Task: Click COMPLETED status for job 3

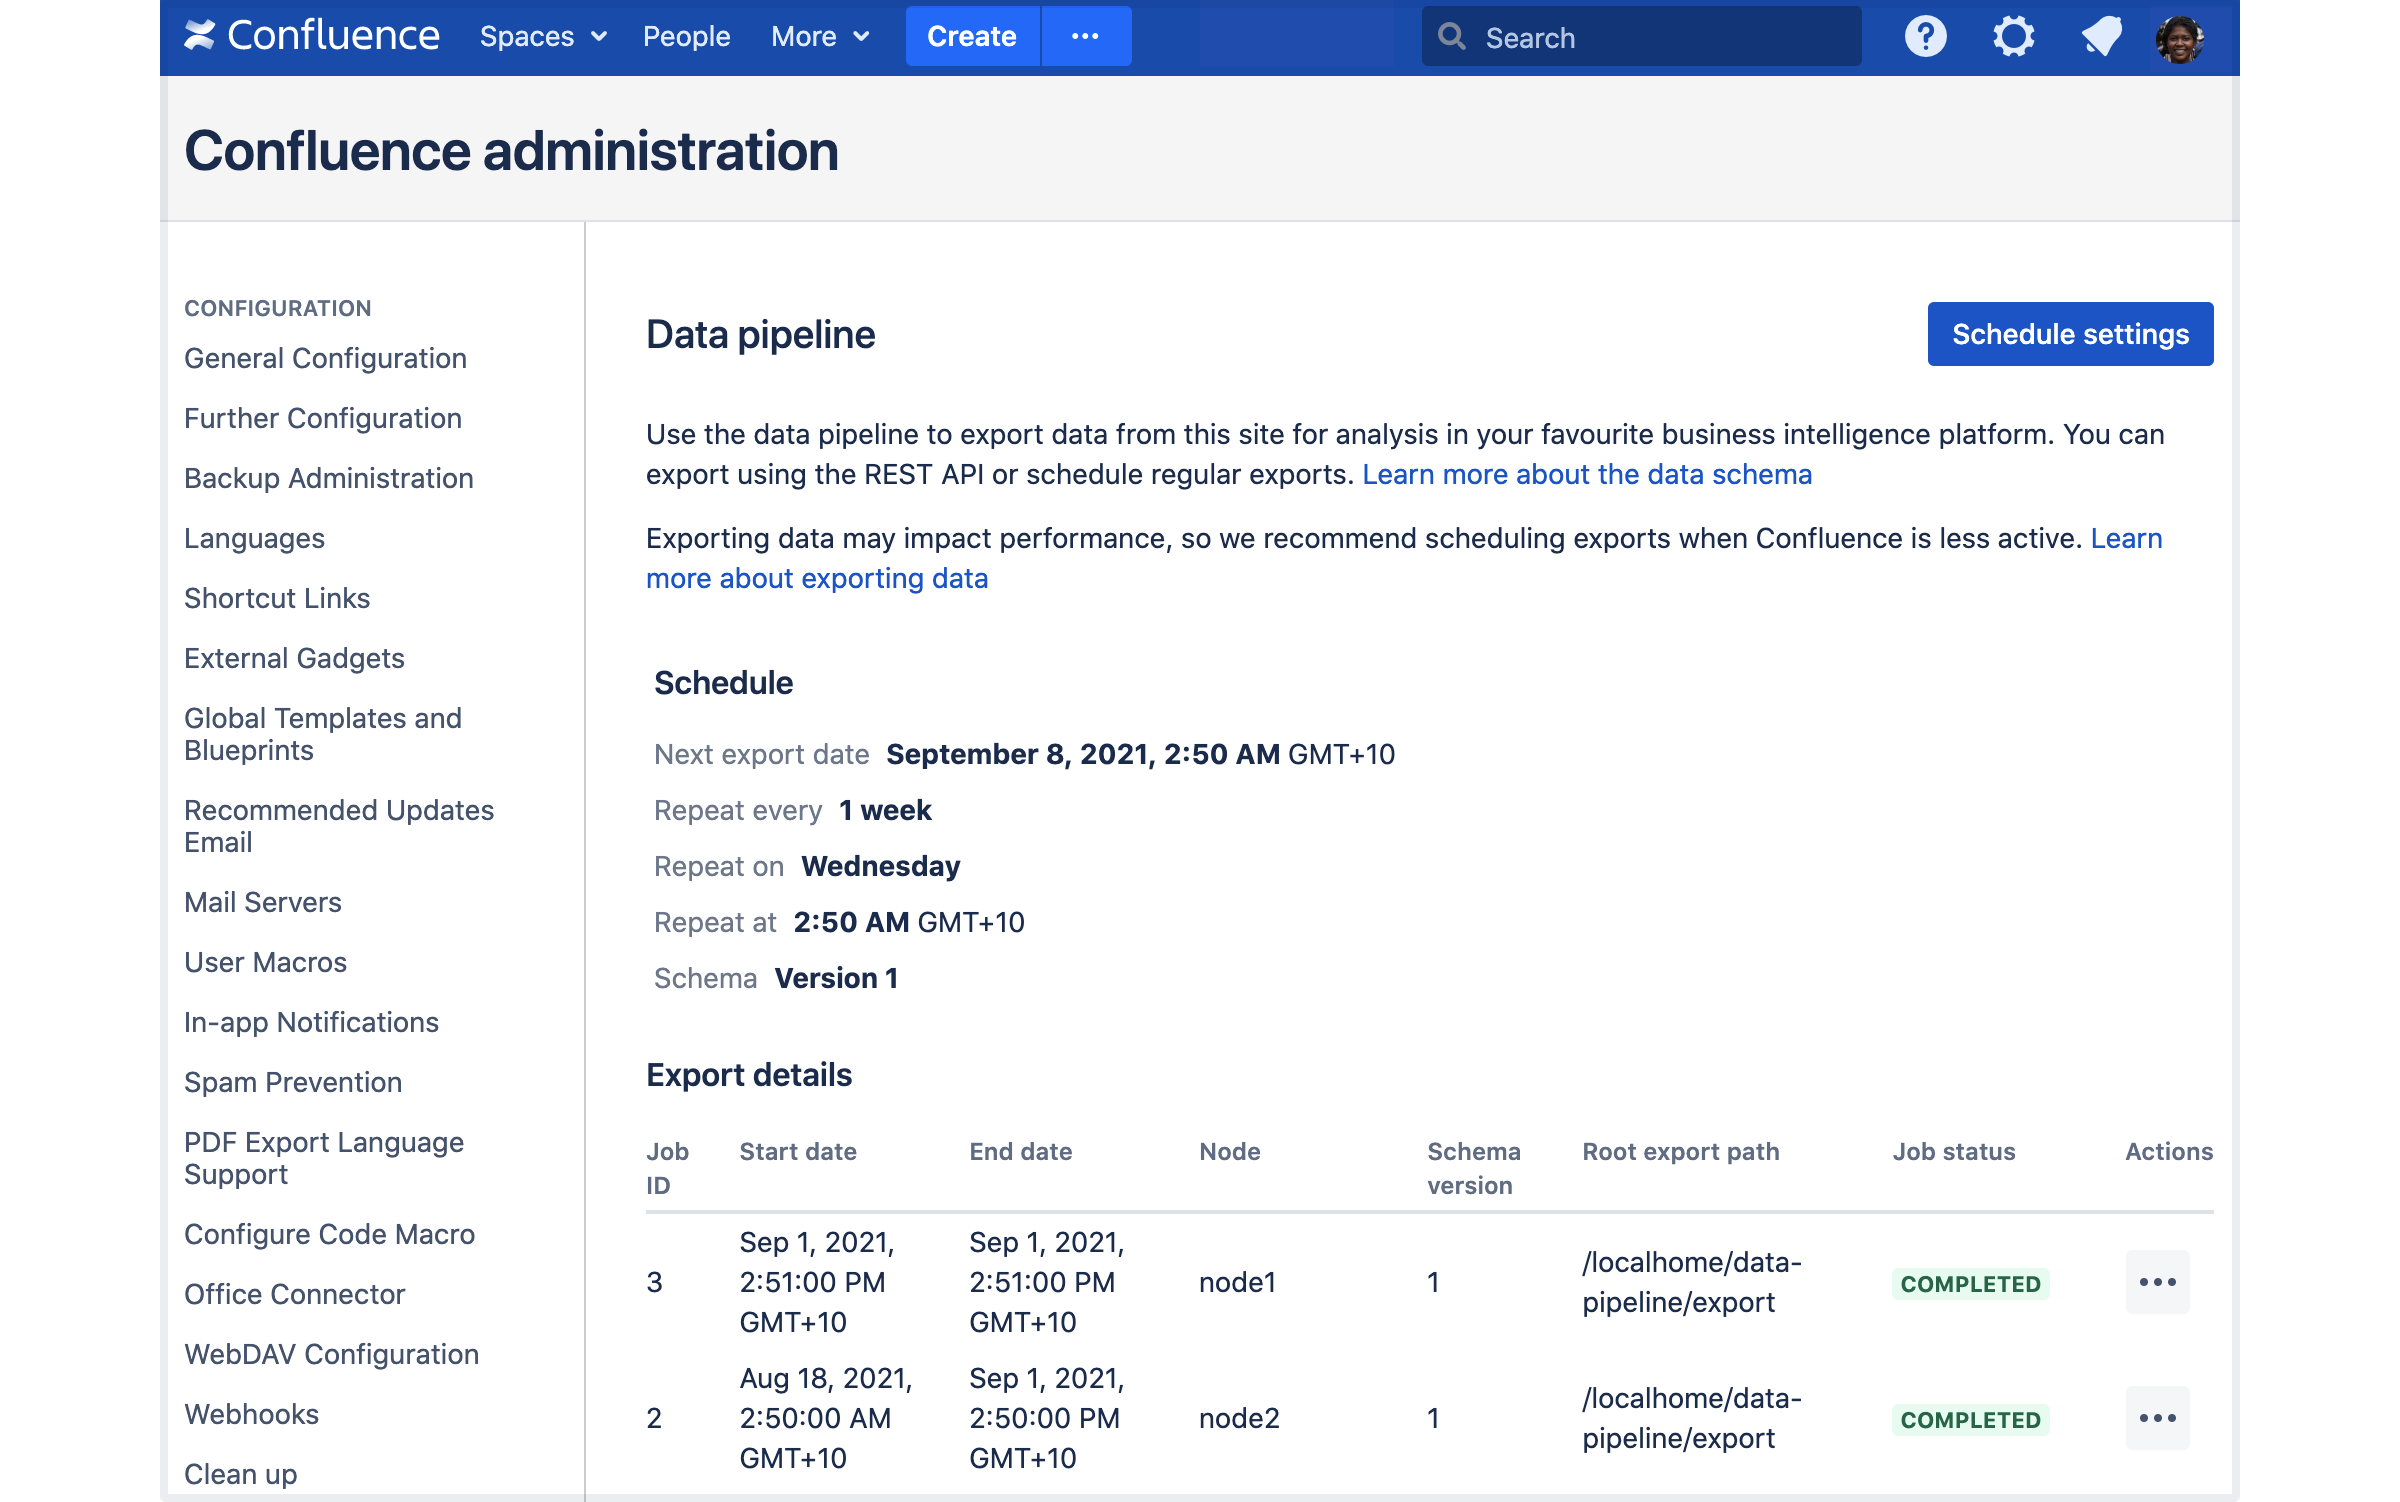Action: (x=1970, y=1284)
